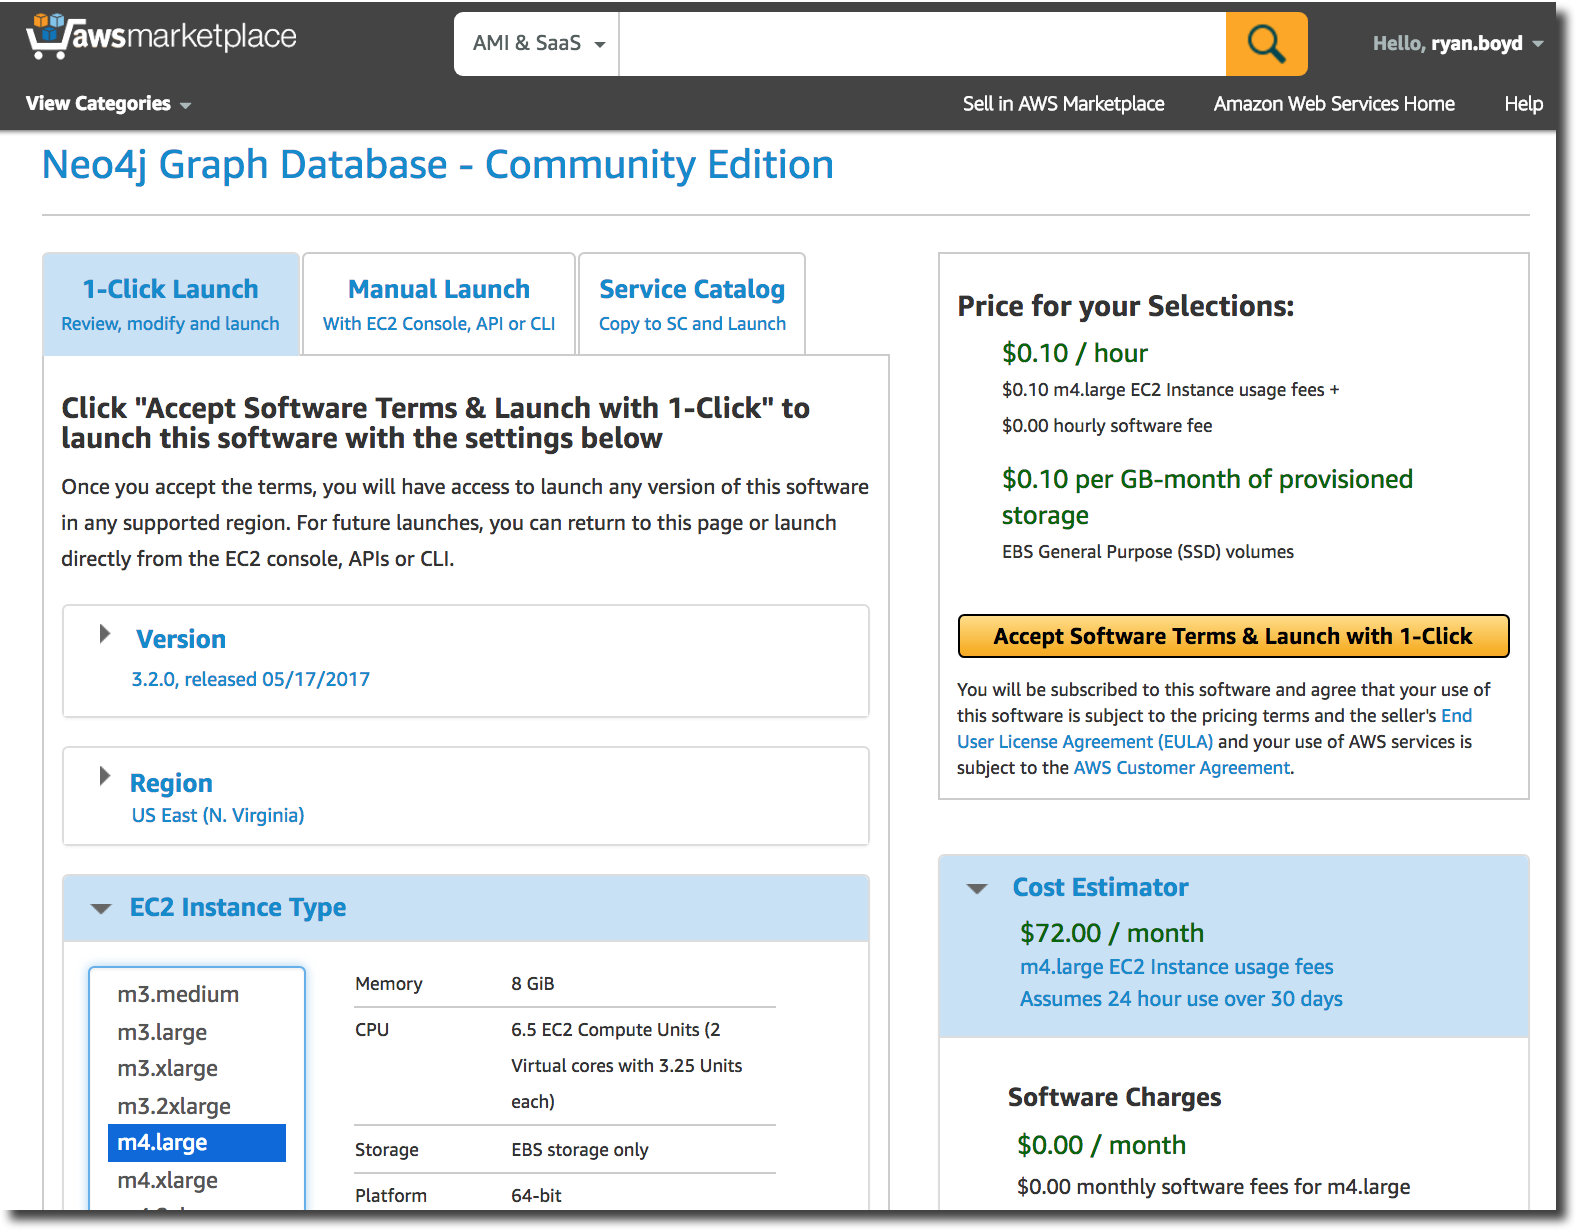Image resolution: width=1578 pixels, height=1230 pixels.
Task: Click the Storage value EBS storage only
Action: (x=580, y=1150)
